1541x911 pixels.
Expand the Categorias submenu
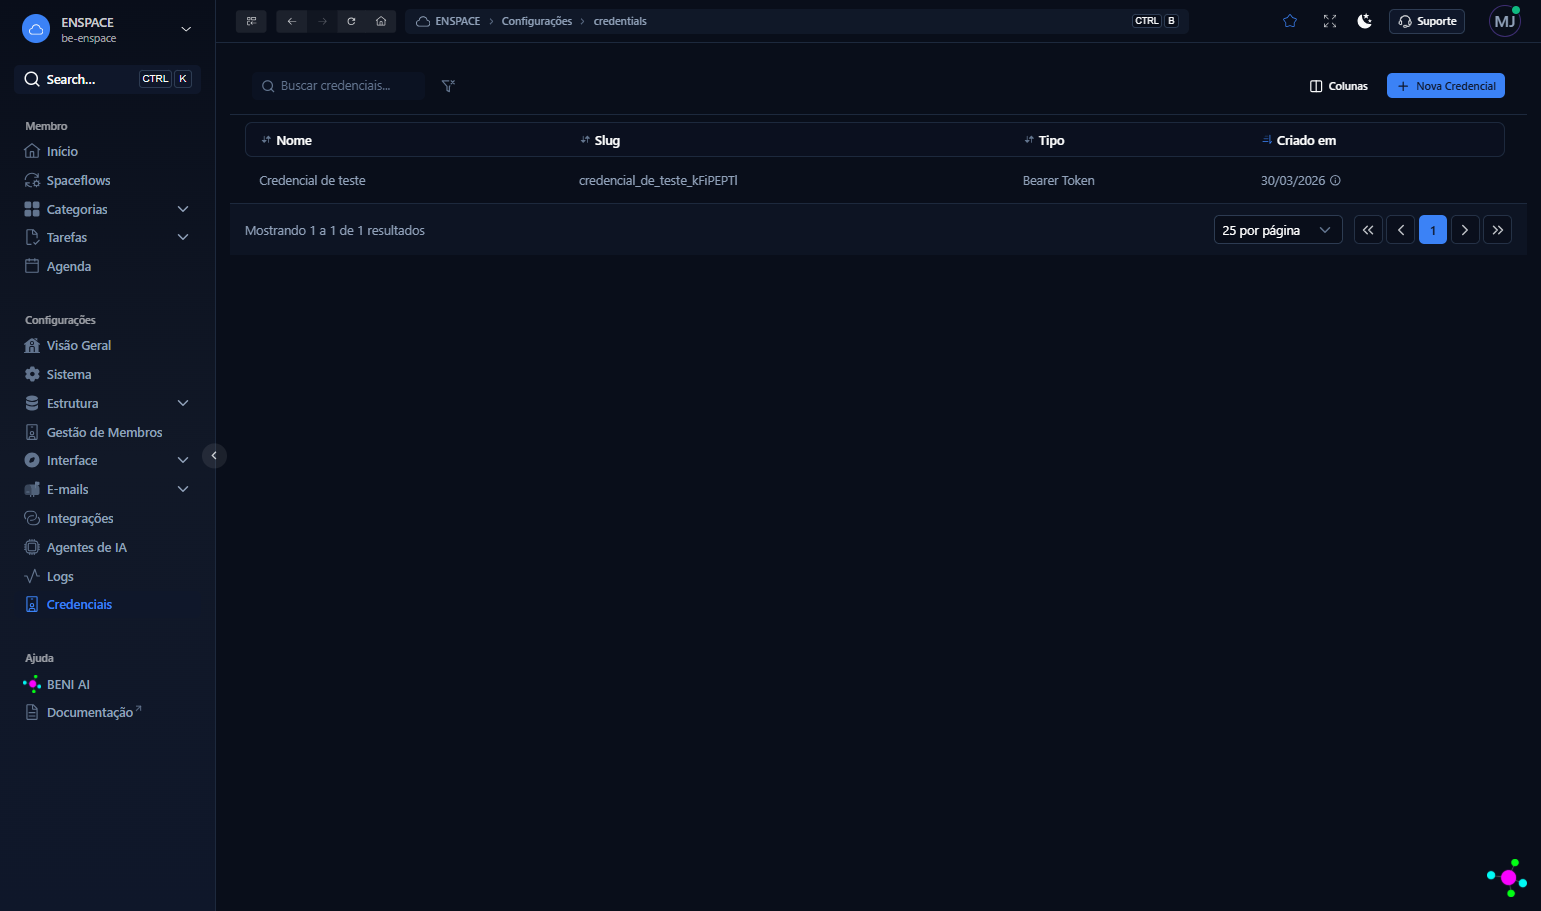183,209
